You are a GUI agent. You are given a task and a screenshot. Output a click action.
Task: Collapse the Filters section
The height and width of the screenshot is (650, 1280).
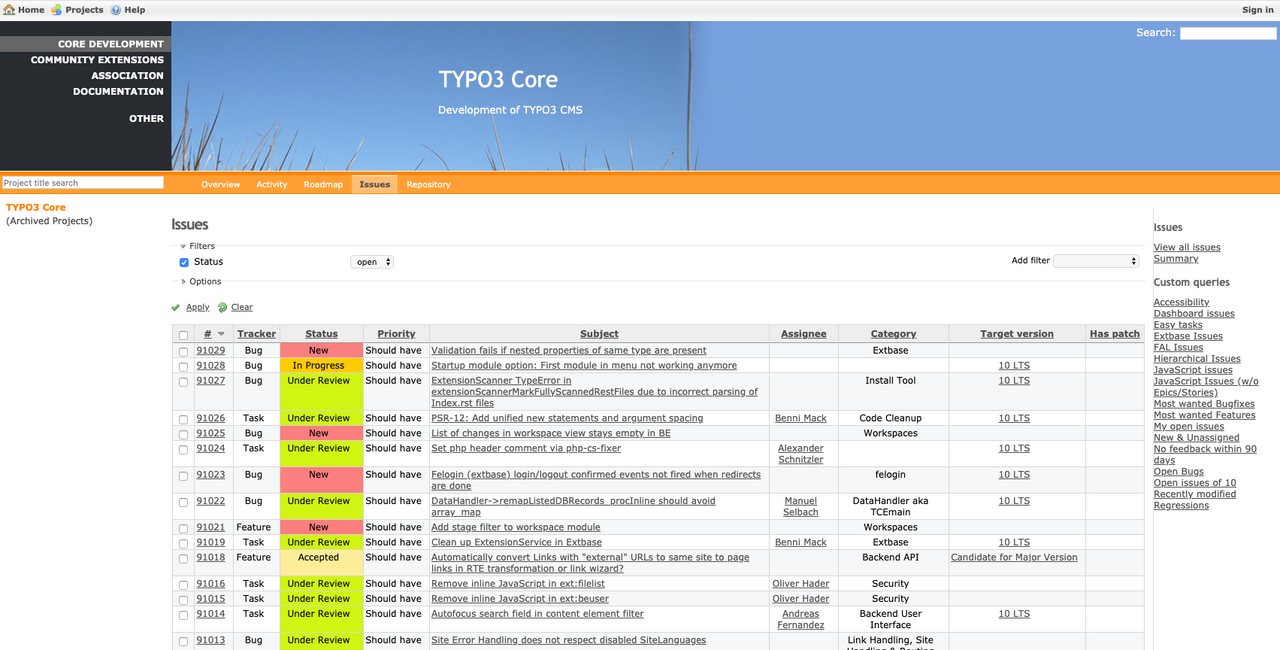coord(184,246)
